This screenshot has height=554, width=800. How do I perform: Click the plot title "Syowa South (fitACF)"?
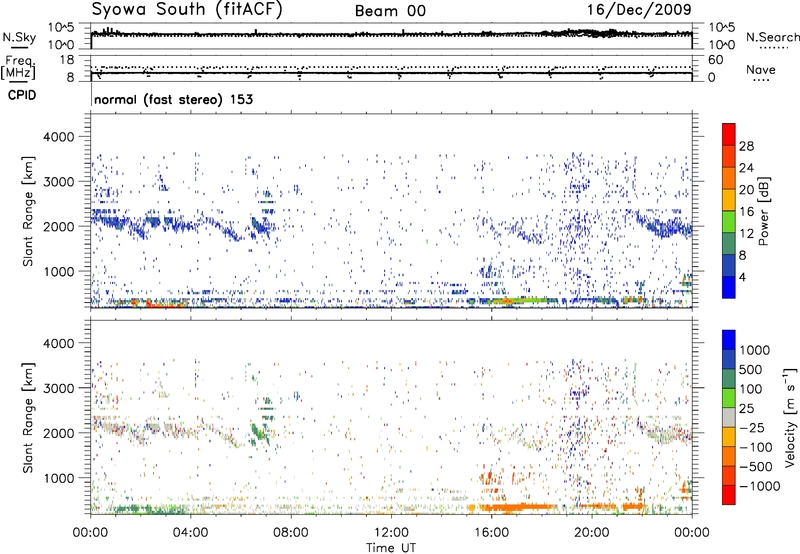(x=187, y=9)
